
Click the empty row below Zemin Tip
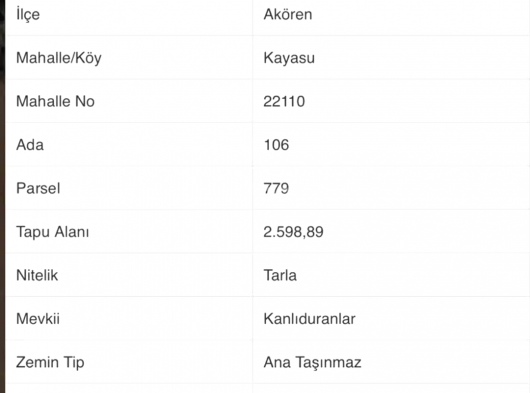coord(267,388)
